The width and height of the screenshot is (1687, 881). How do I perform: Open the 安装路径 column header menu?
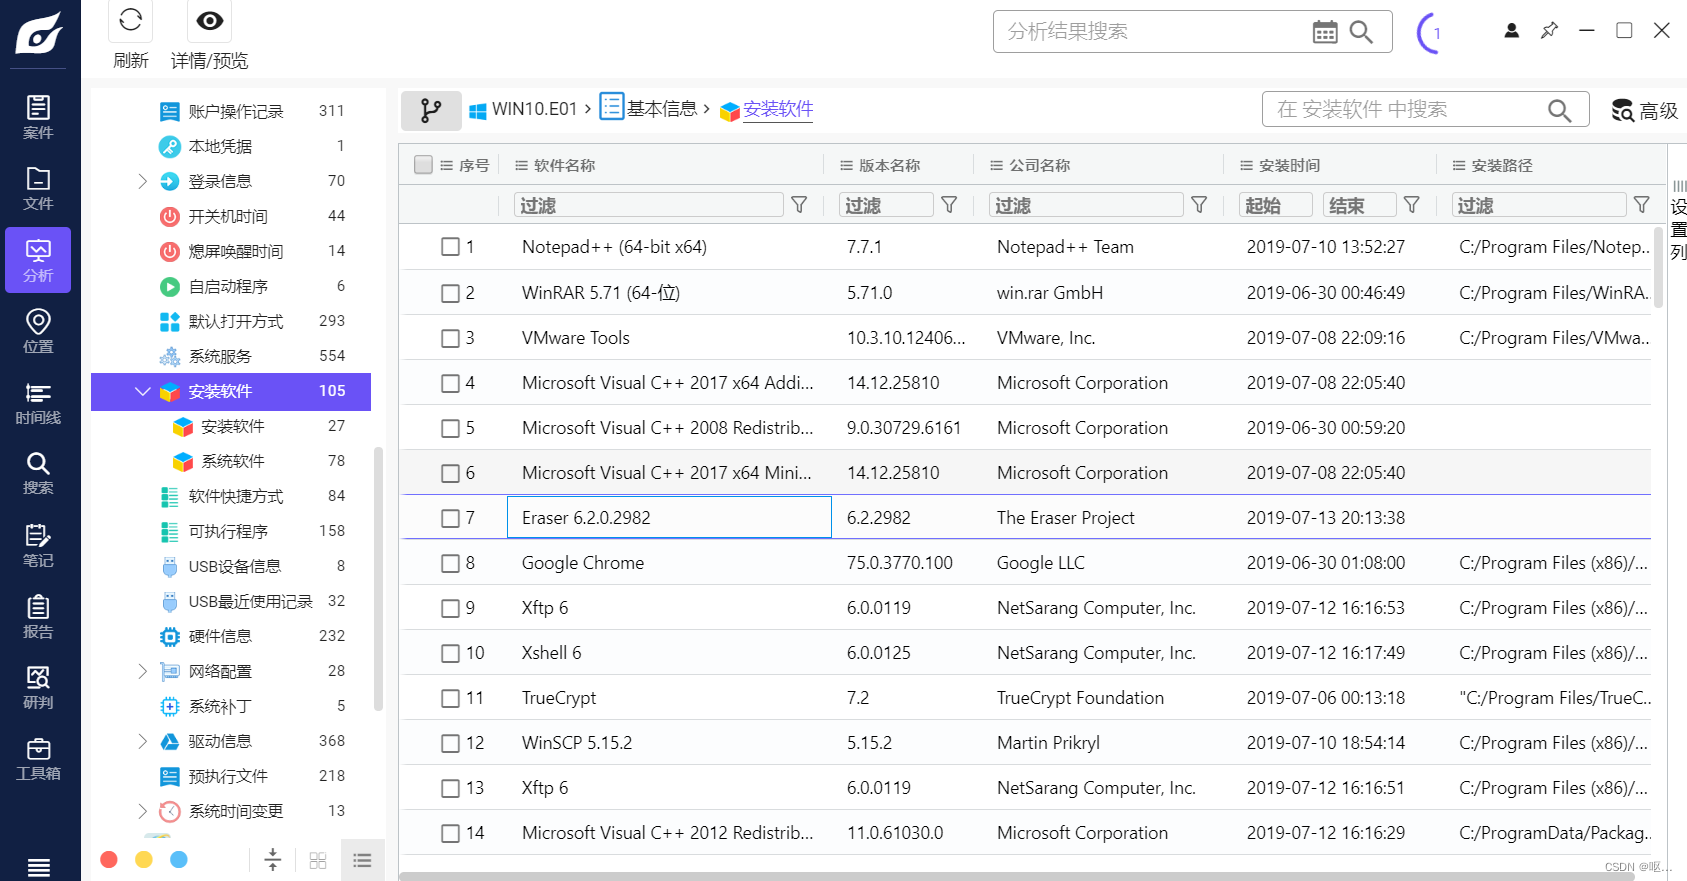tap(1459, 166)
